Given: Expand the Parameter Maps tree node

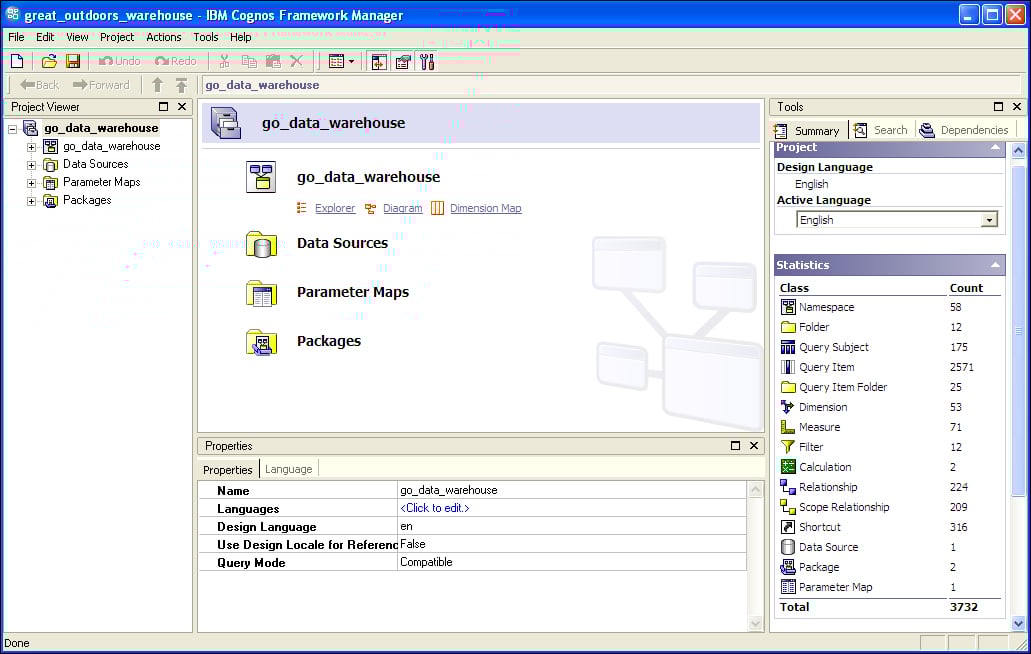Looking at the screenshot, I should pyautogui.click(x=31, y=183).
